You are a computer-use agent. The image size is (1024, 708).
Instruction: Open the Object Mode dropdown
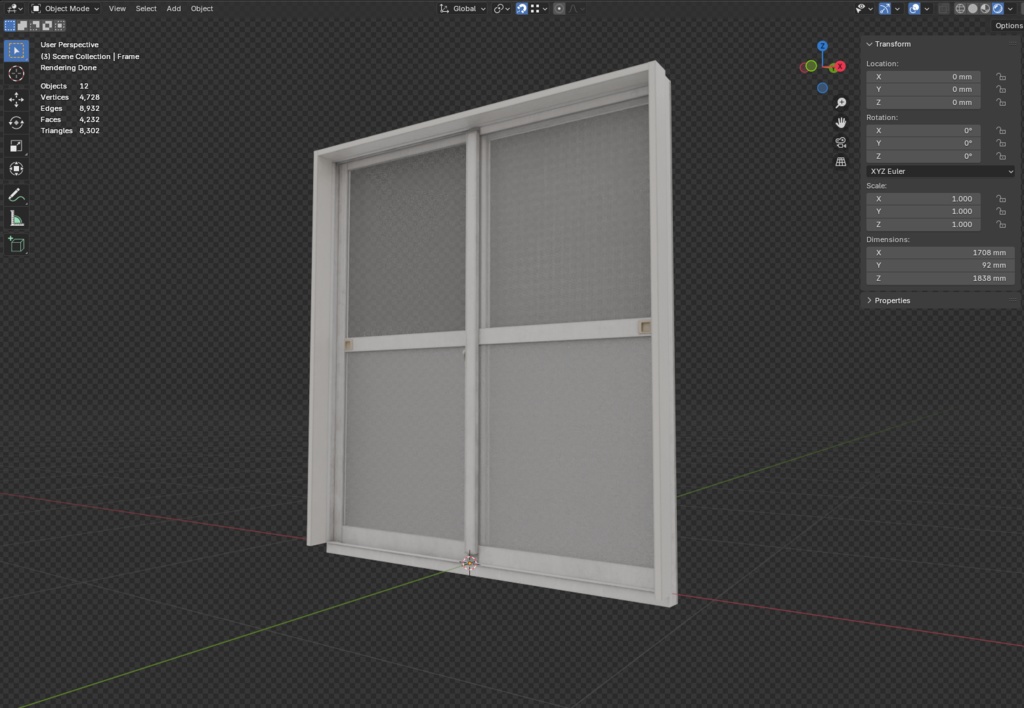(65, 8)
